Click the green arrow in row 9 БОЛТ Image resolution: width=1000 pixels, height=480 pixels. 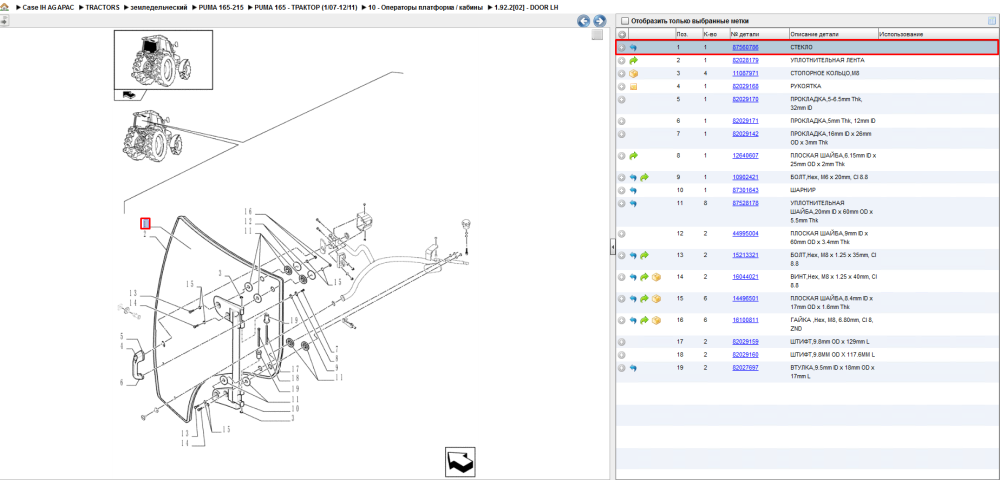pos(644,177)
